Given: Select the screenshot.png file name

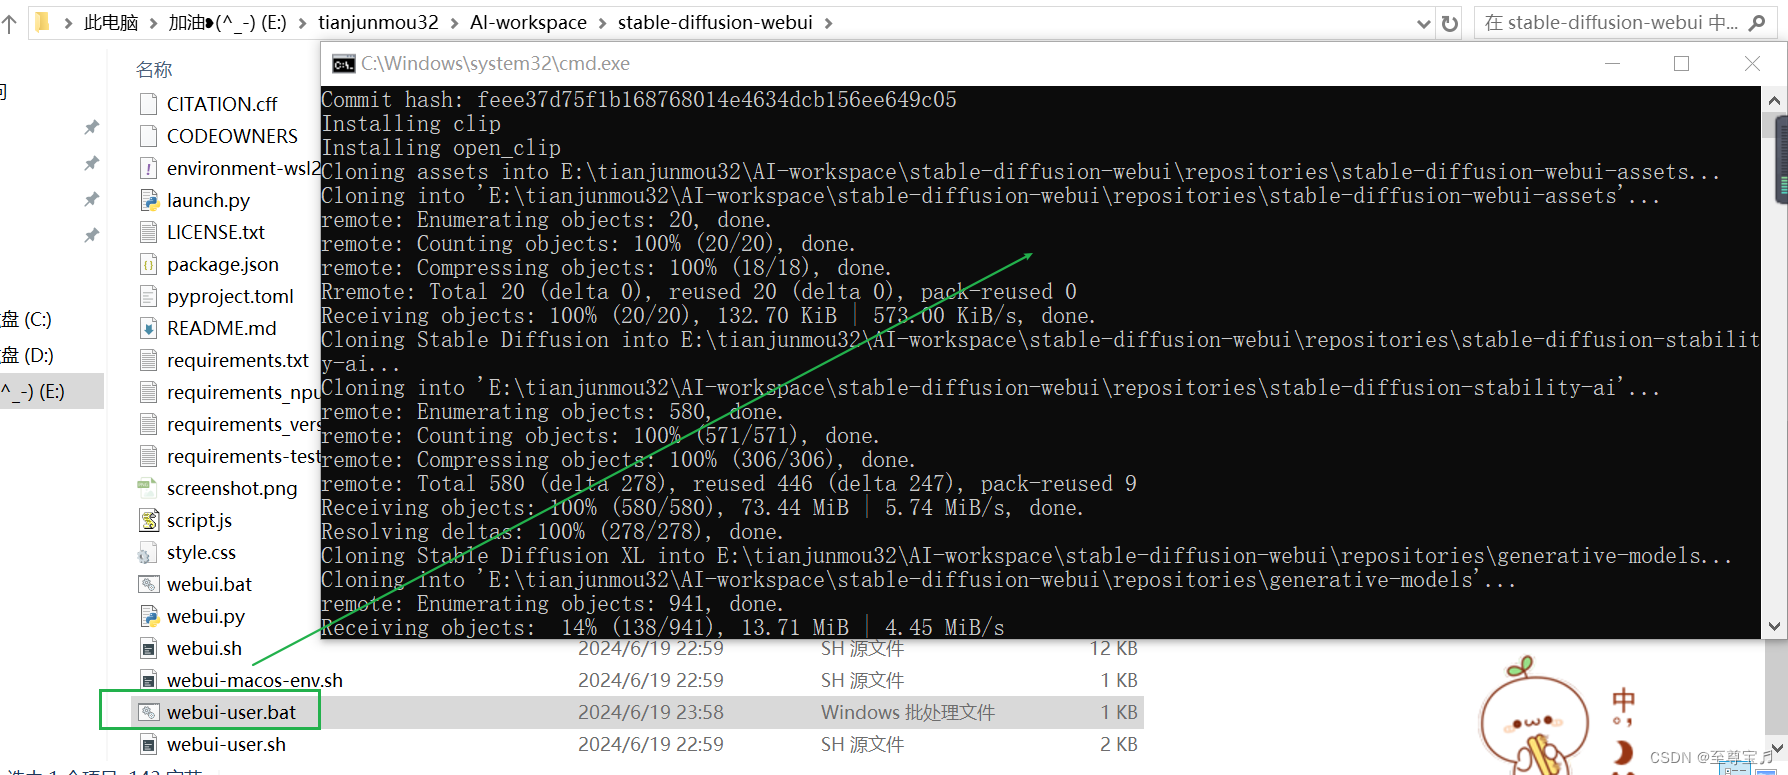Looking at the screenshot, I should (x=232, y=488).
